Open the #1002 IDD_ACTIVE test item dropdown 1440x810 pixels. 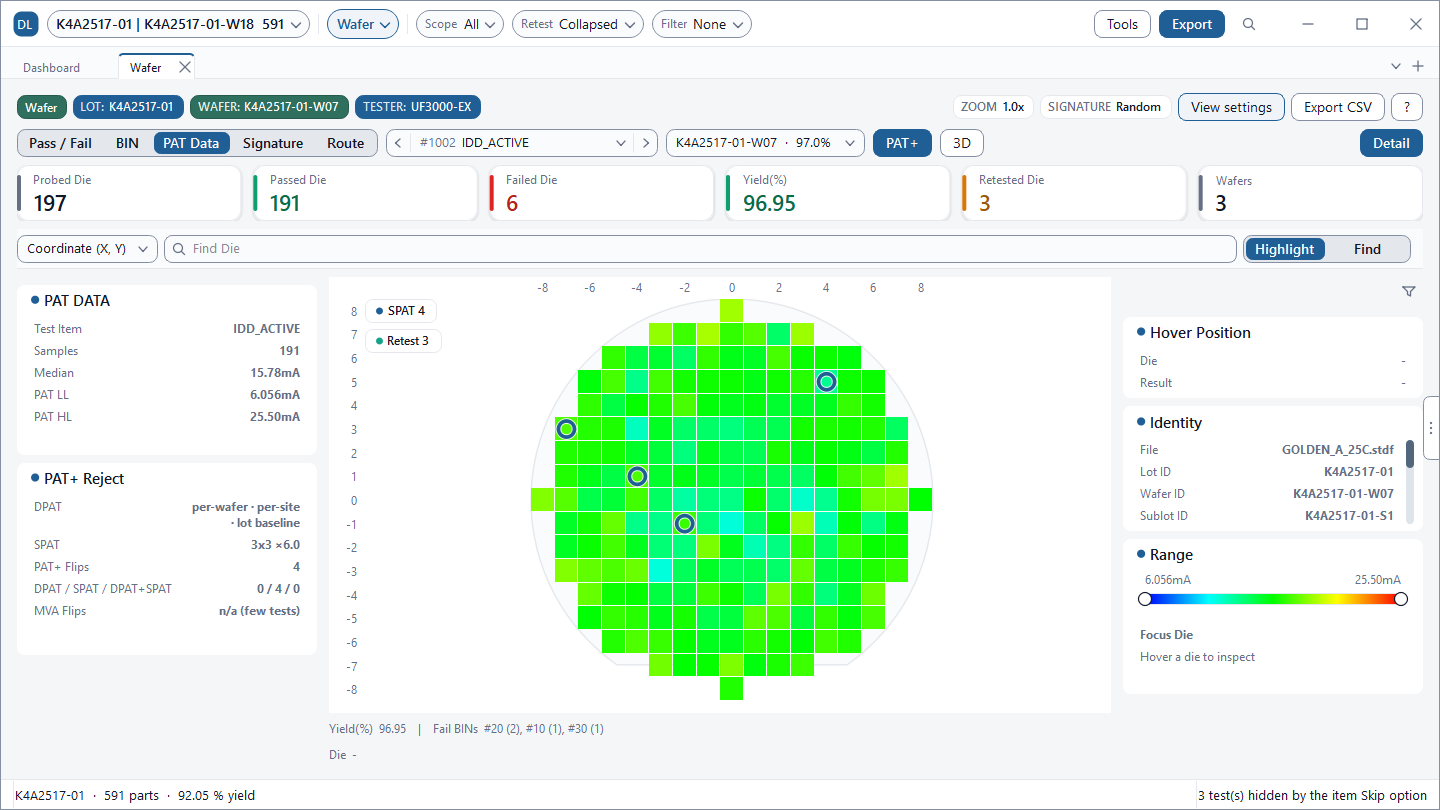(x=522, y=143)
